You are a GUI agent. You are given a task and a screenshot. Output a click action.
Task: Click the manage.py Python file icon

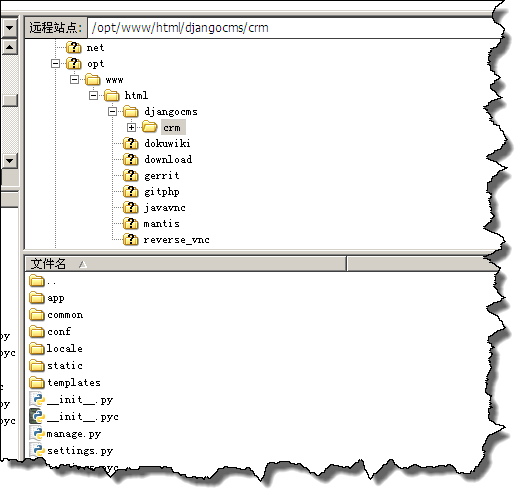[x=37, y=433]
